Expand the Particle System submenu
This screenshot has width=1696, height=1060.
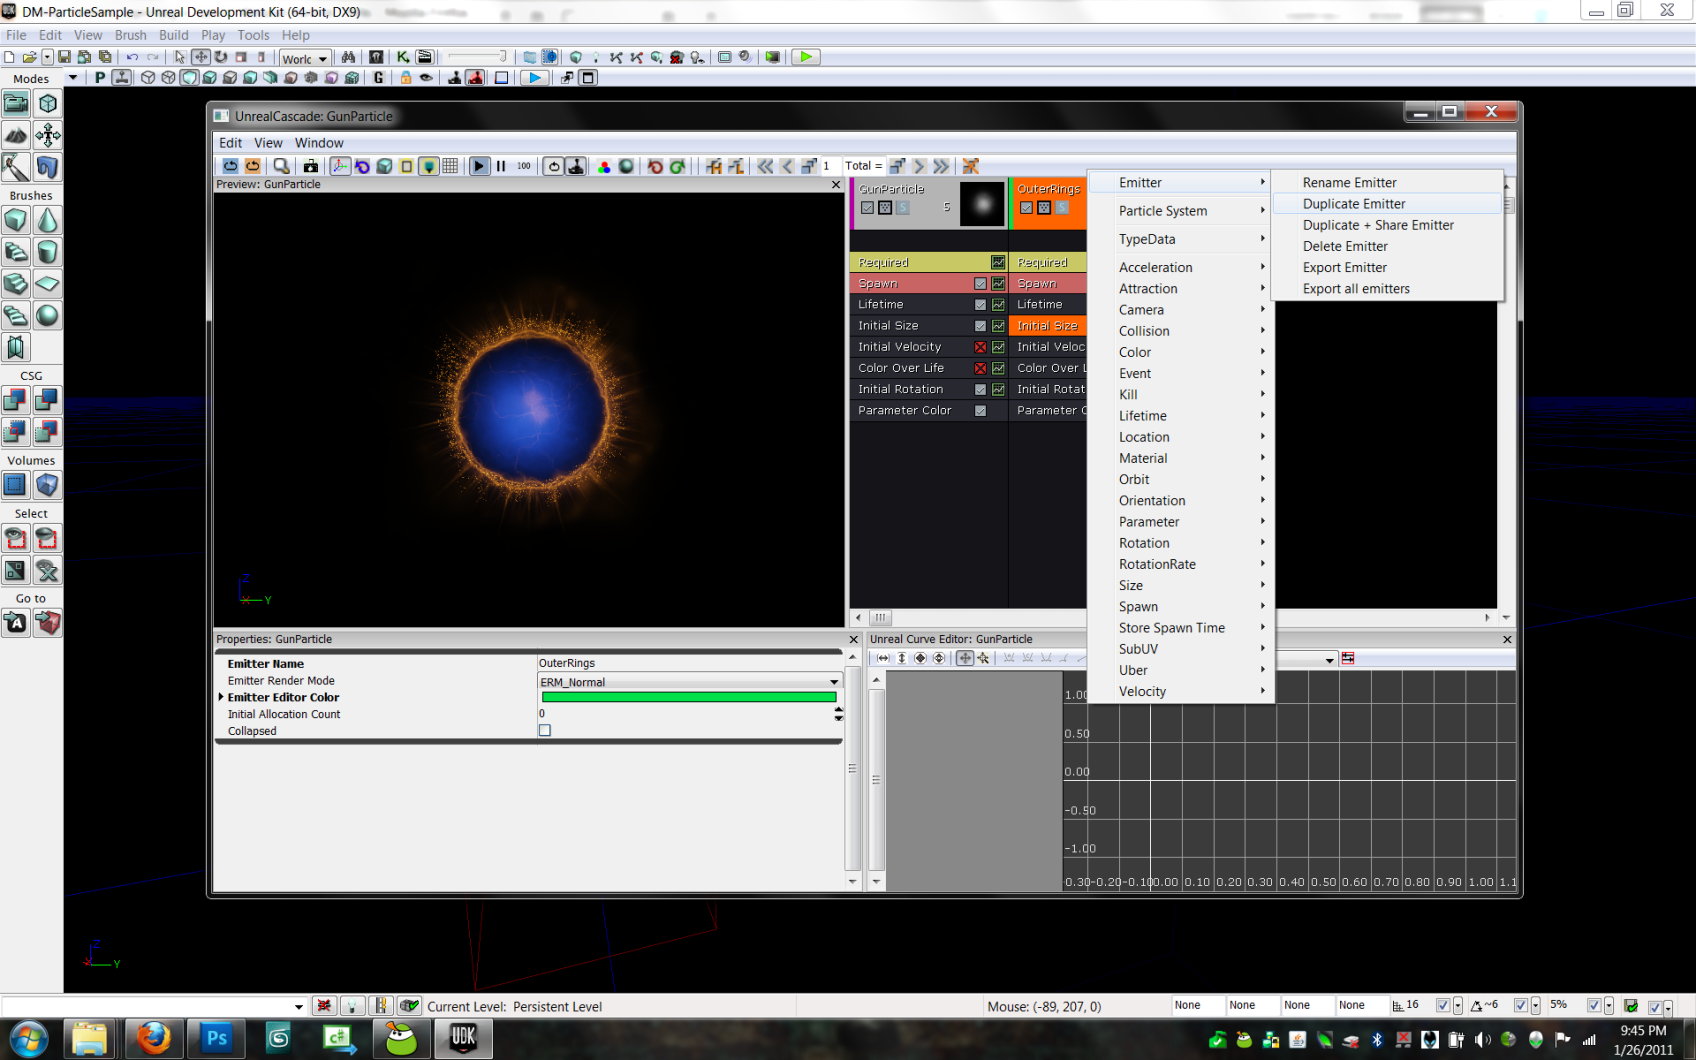[x=1180, y=211]
